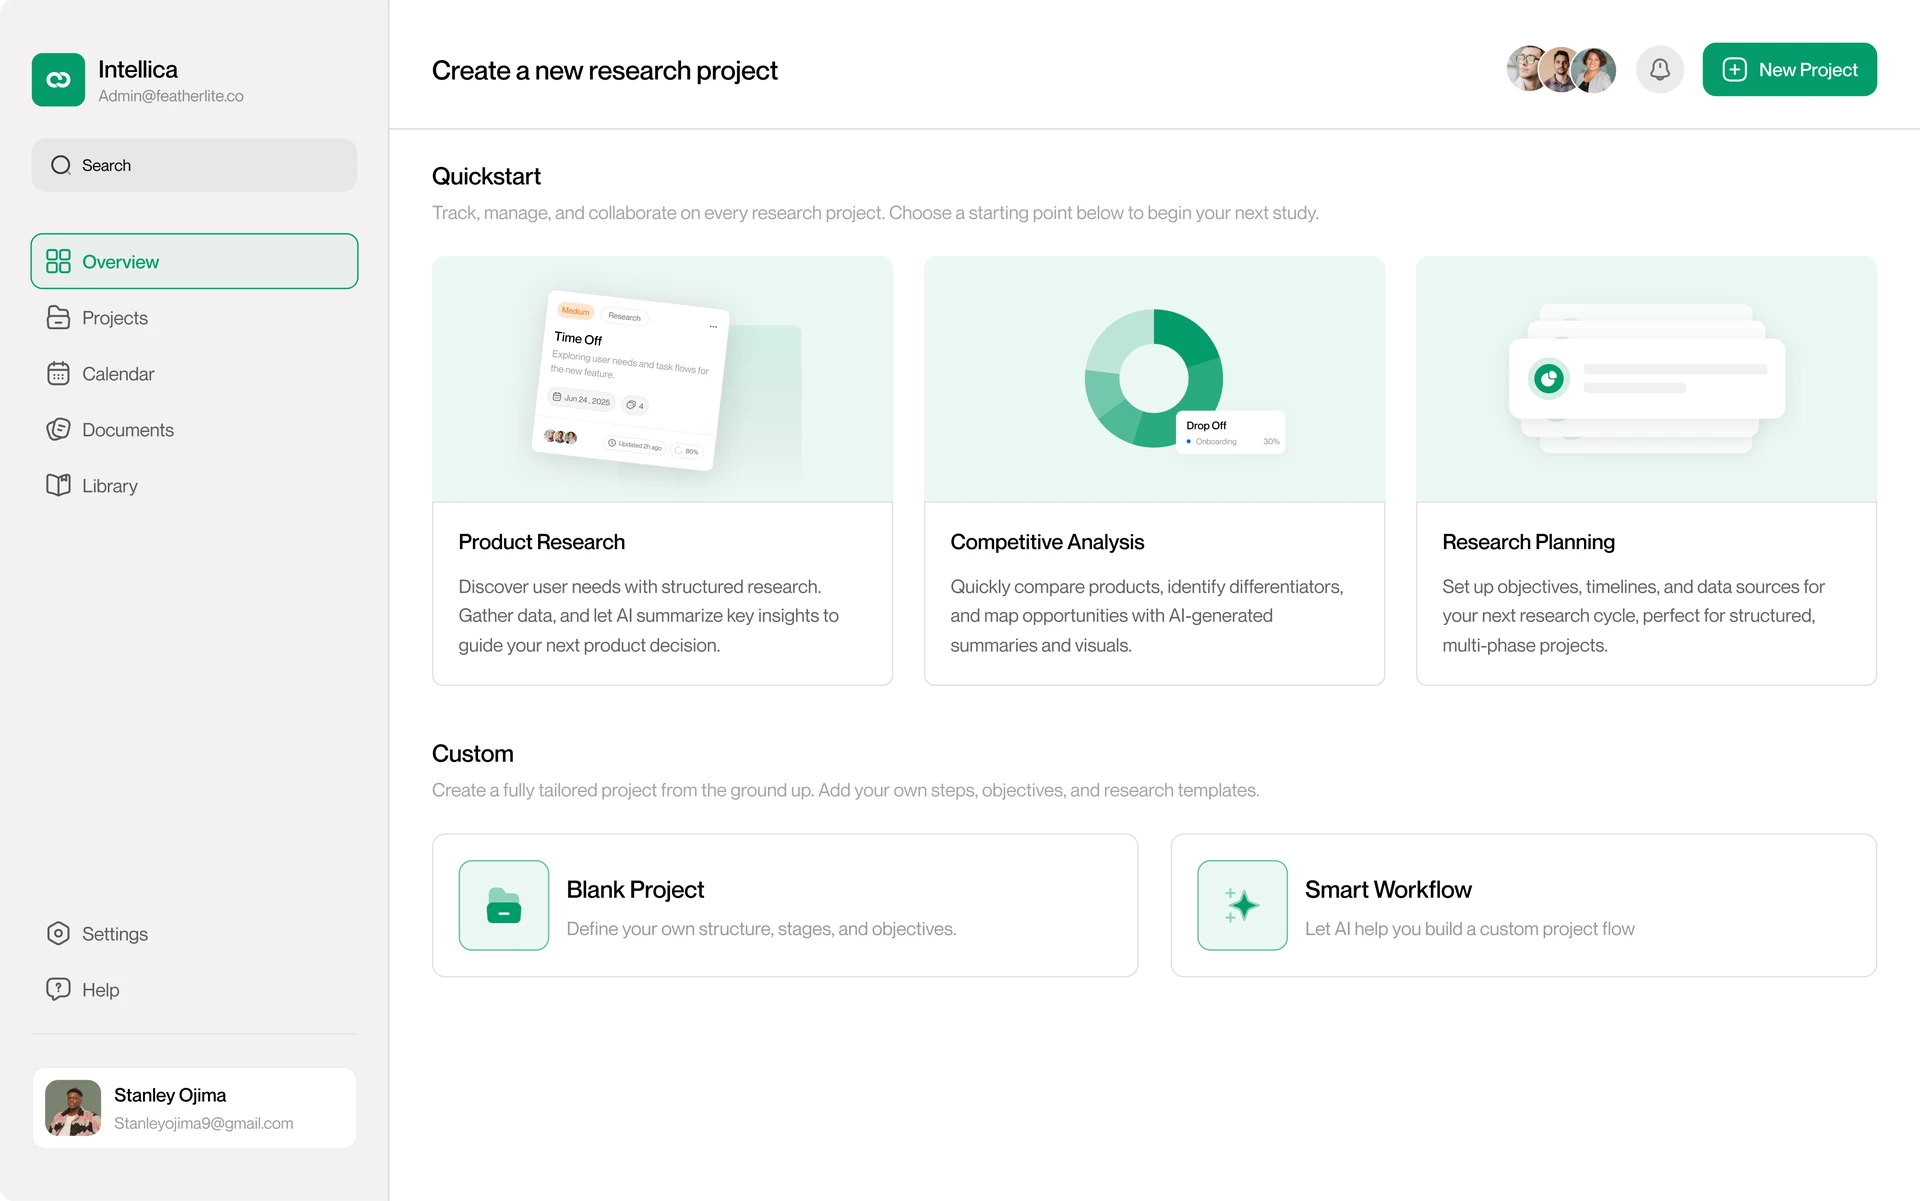Click the Calendar icon in sidebar
This screenshot has width=1920, height=1201.
tap(58, 373)
